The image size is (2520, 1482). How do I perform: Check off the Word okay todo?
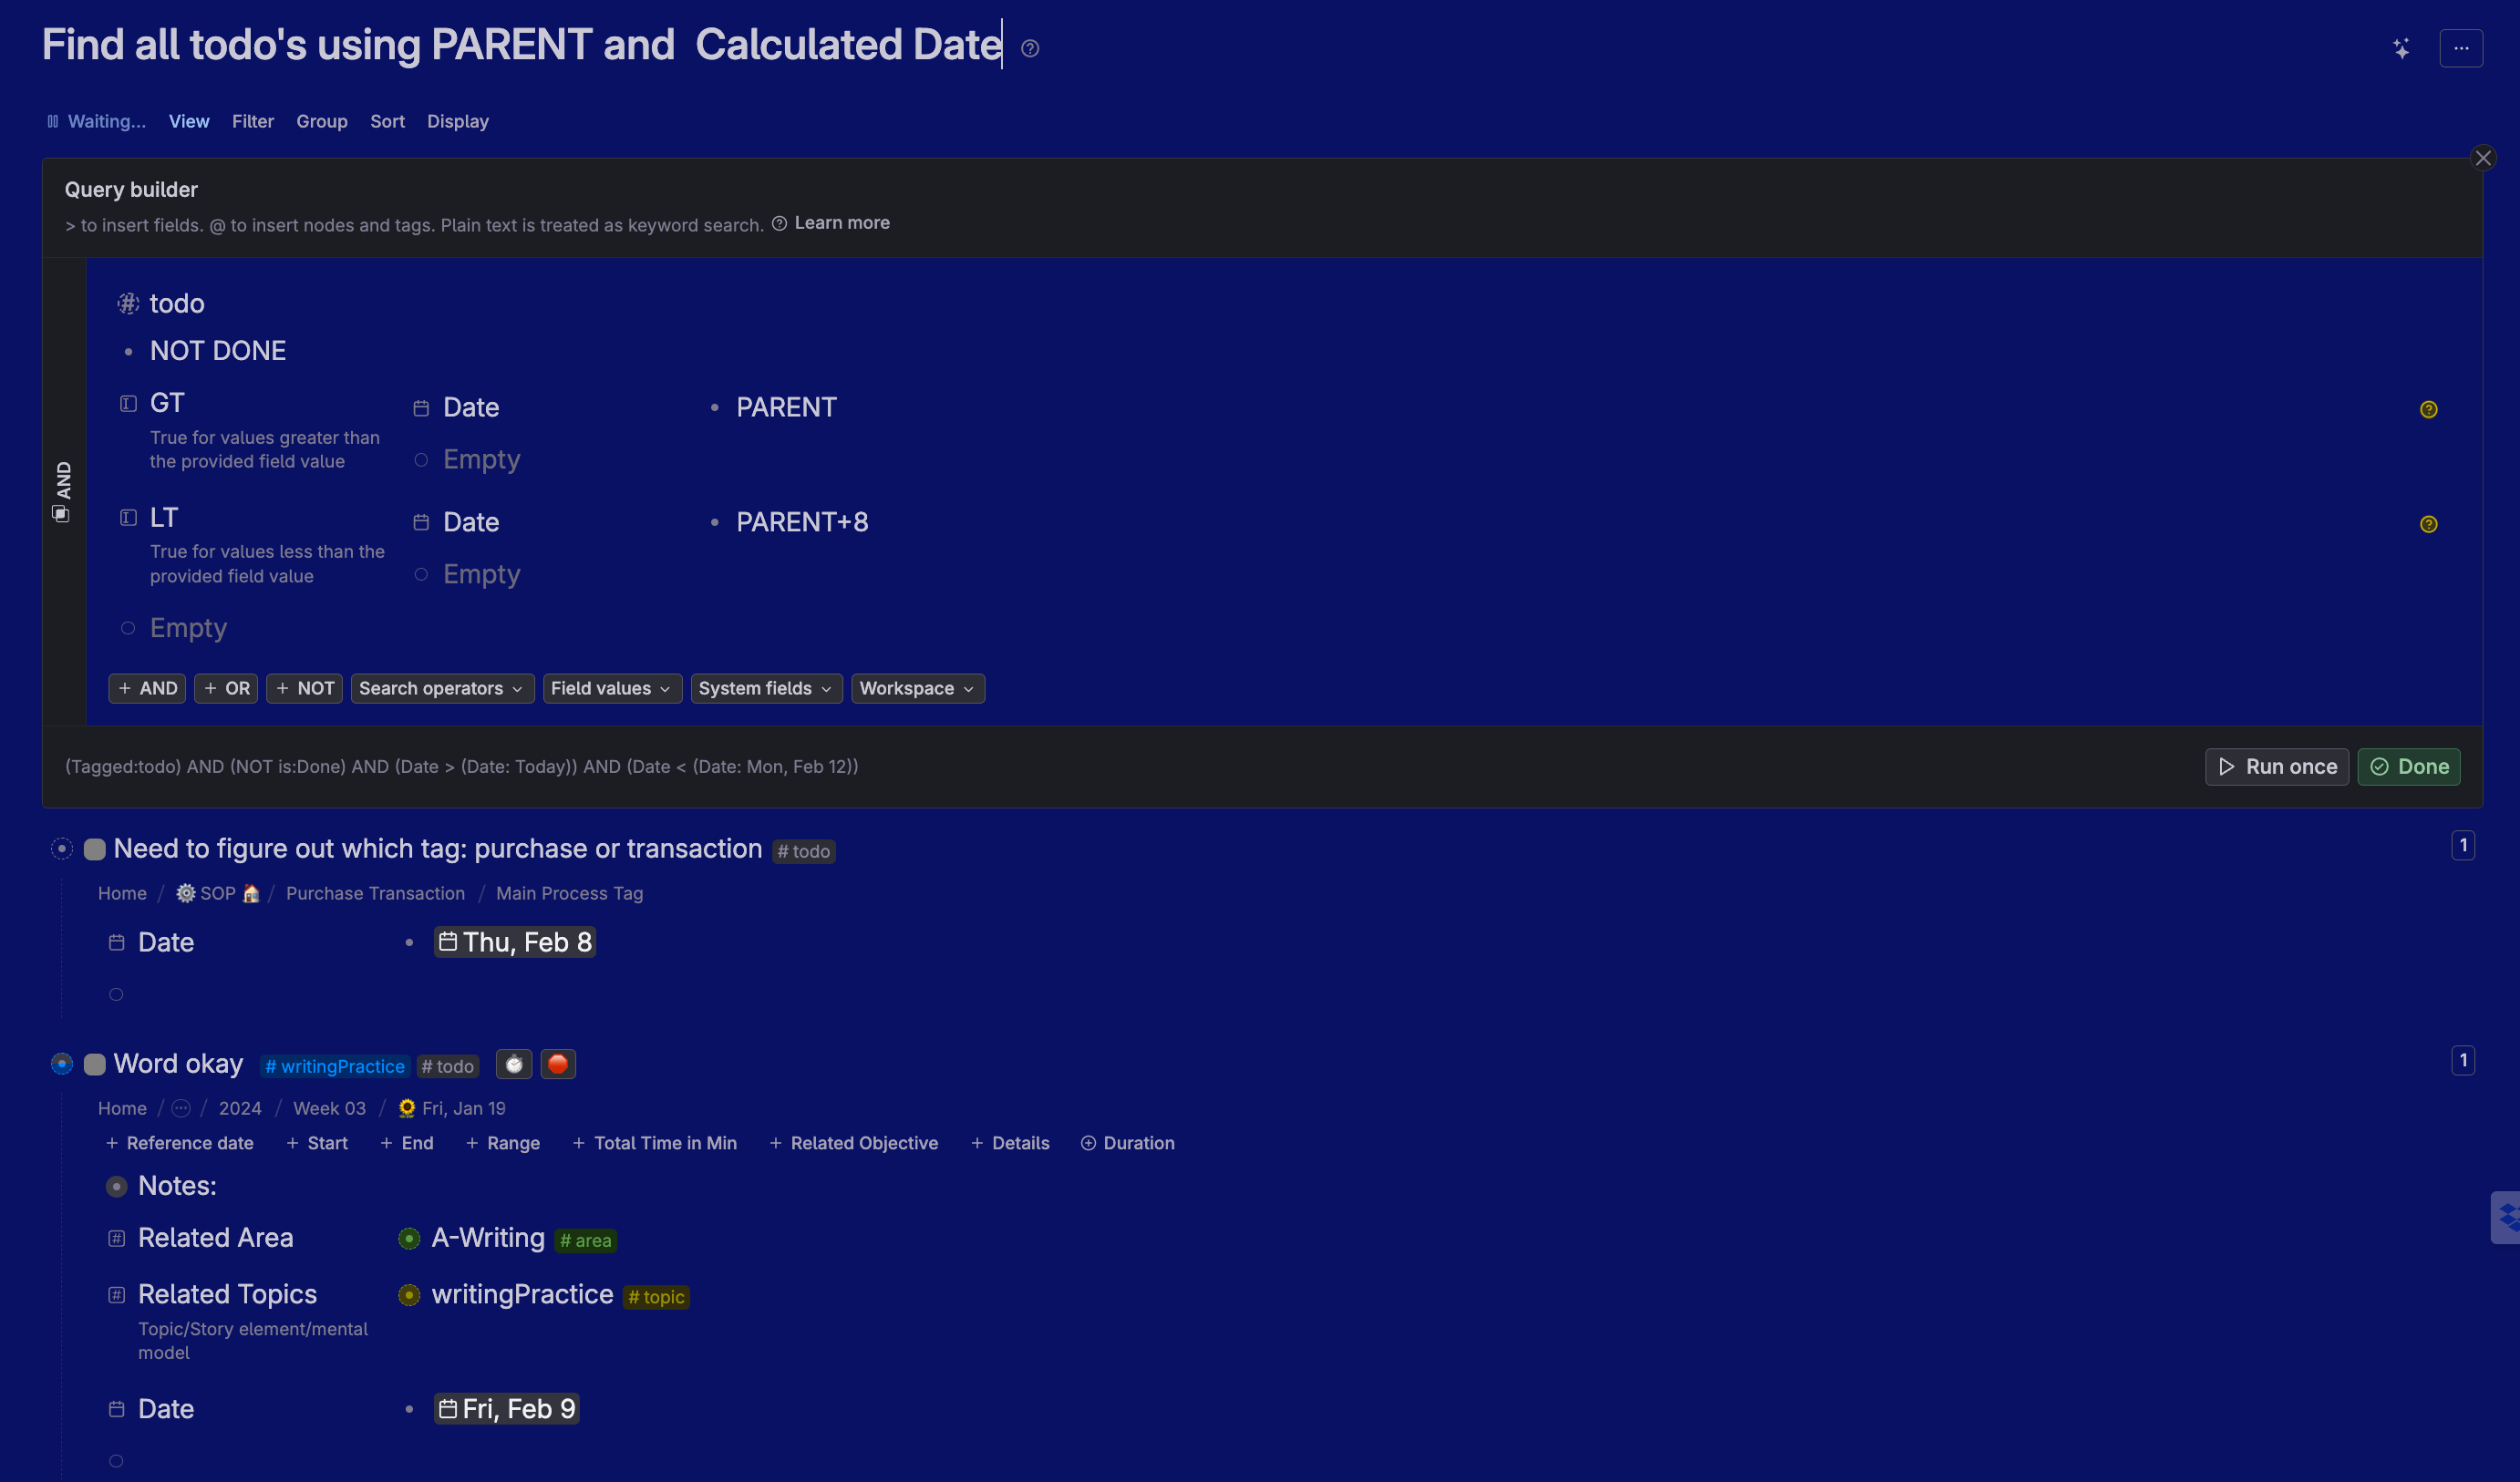click(x=95, y=1064)
